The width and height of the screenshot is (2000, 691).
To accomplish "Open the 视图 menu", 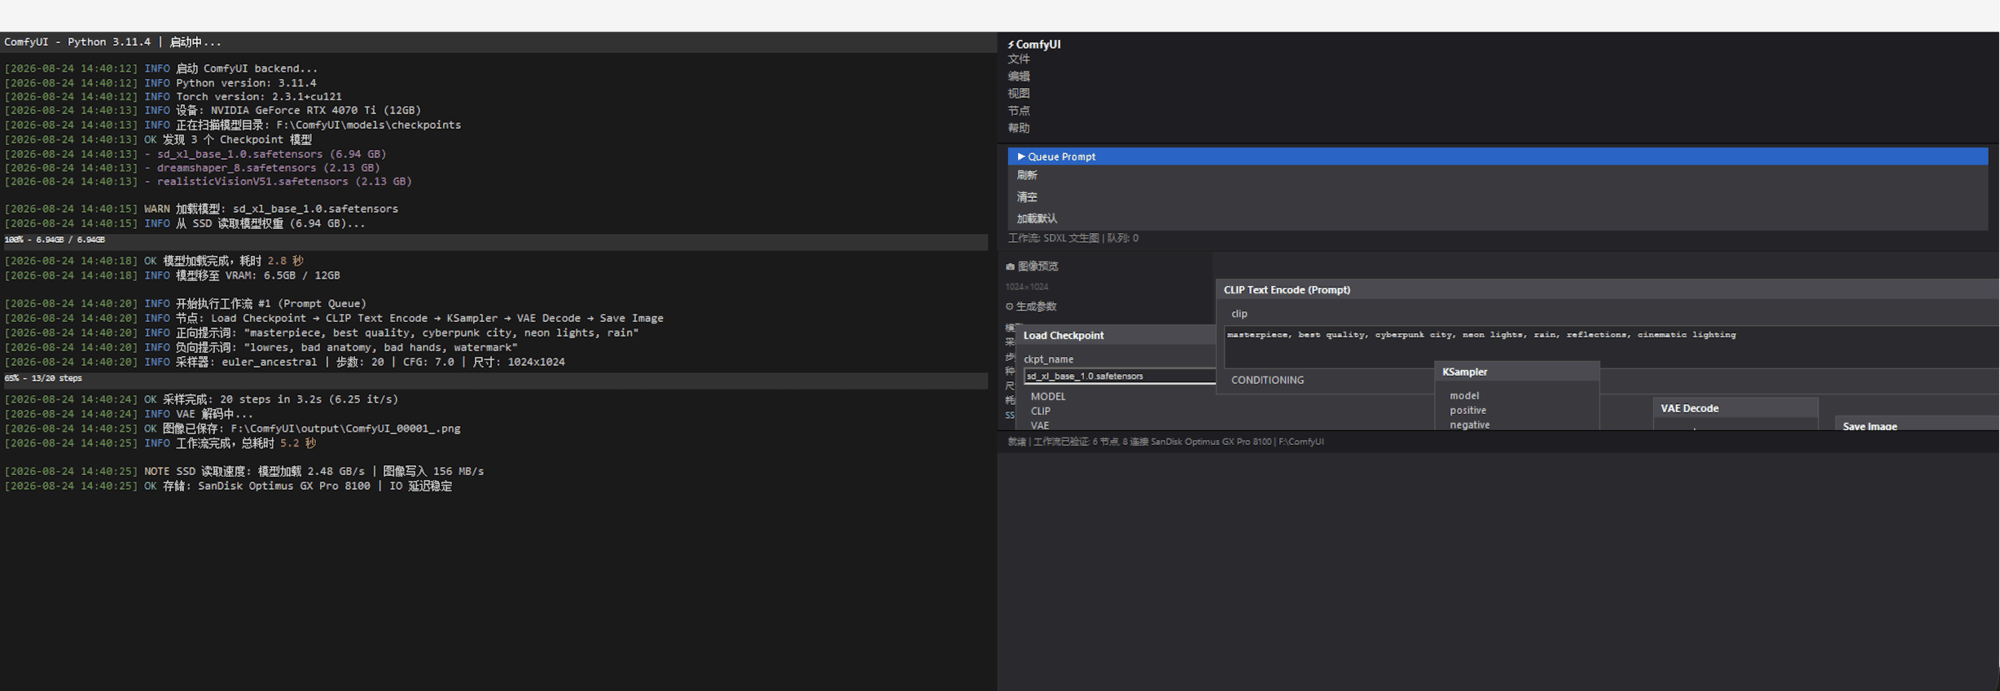I will pos(1018,93).
